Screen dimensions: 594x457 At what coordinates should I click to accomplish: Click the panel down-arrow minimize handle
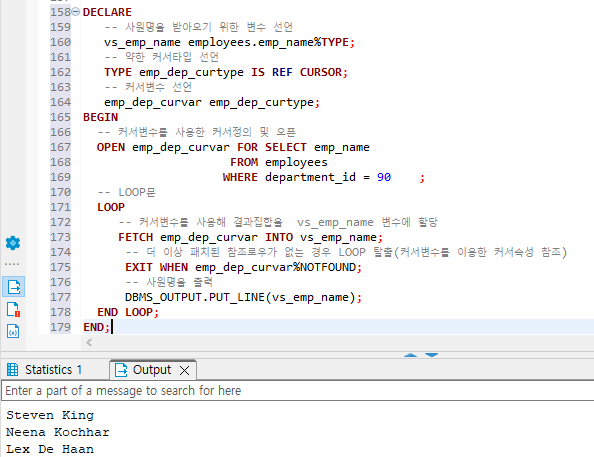431,355
